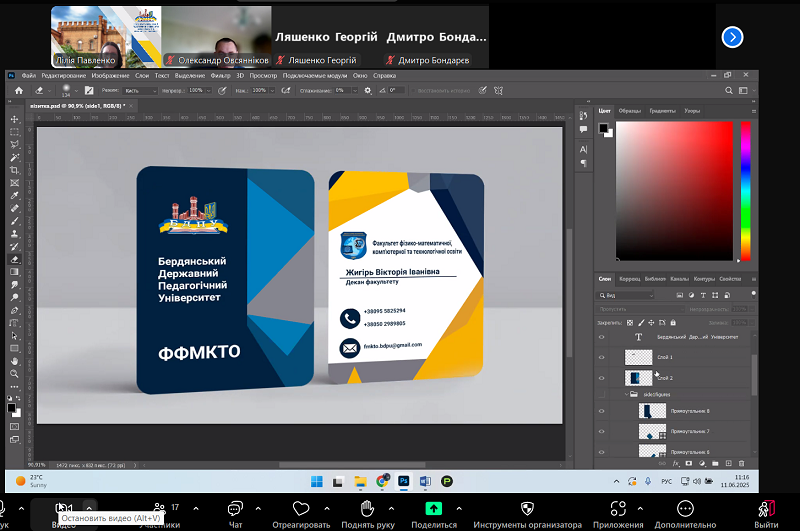This screenshot has height=531, width=800.
Task: Open smoothing options gear icon
Action: pos(367,90)
